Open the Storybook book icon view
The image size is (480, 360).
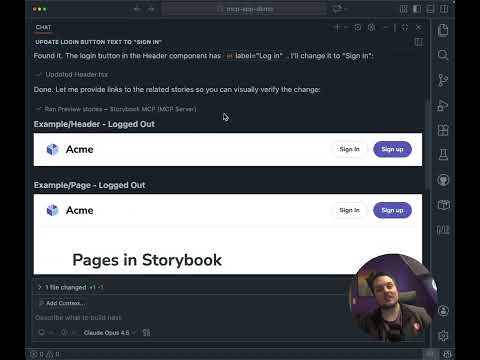coord(443,205)
